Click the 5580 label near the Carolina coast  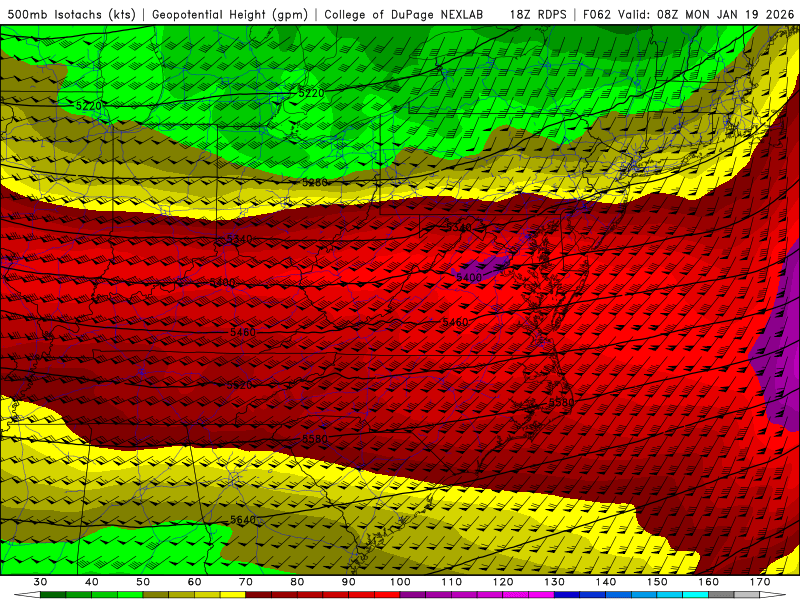click(x=561, y=402)
